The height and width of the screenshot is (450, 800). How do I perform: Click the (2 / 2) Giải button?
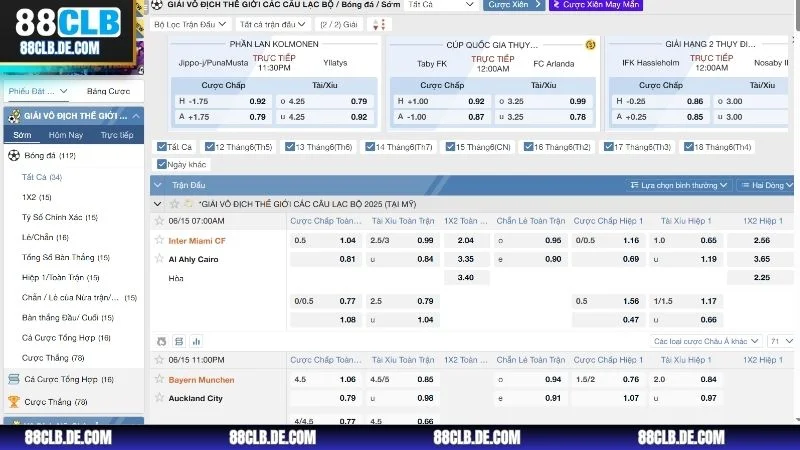click(339, 24)
